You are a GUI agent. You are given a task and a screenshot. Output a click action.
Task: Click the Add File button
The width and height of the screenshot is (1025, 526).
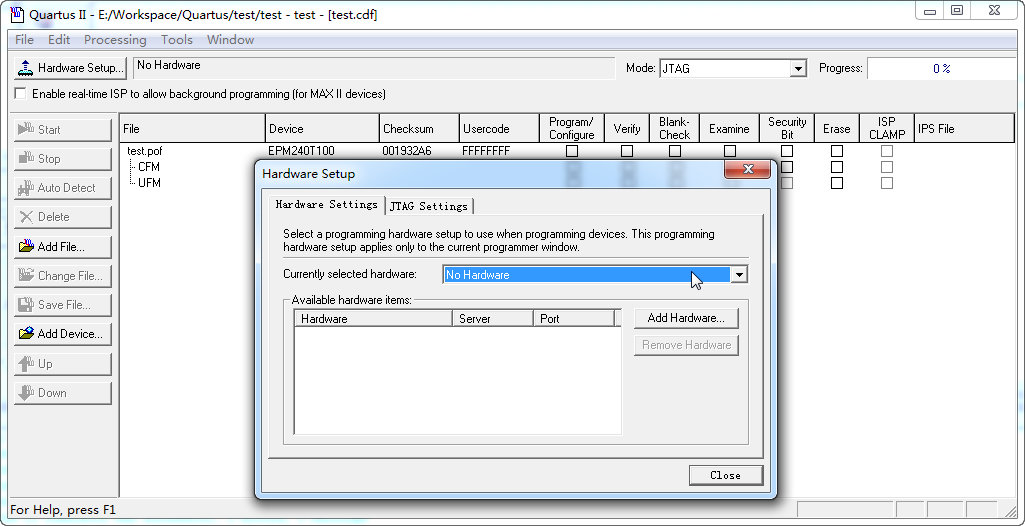(x=62, y=247)
